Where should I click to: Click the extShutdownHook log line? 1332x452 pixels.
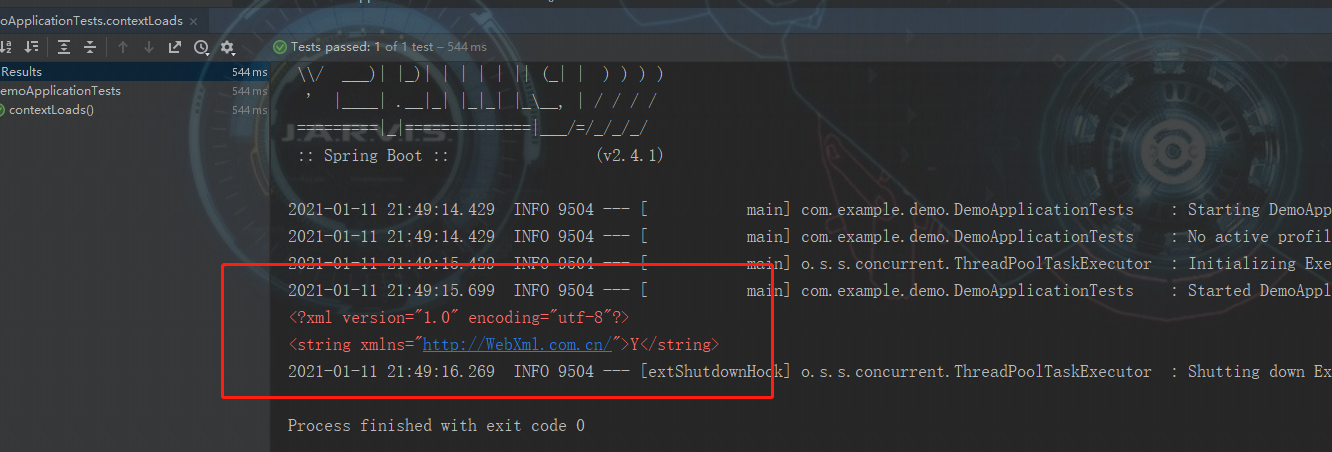point(809,372)
